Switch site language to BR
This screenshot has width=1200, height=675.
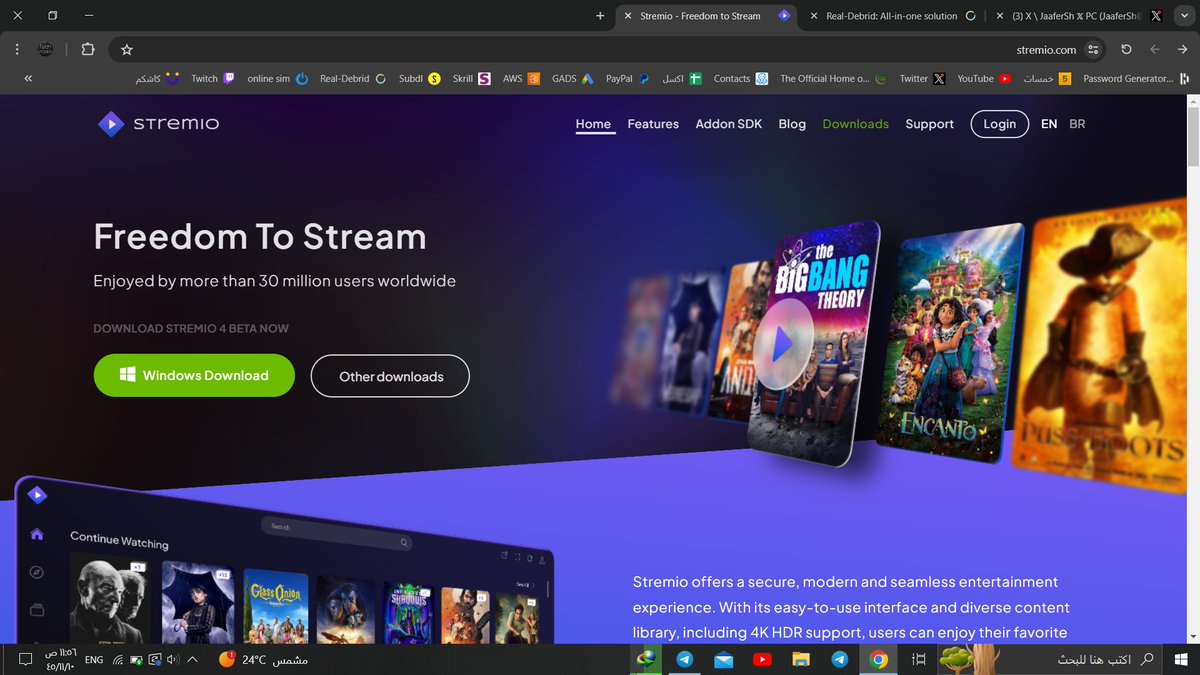point(1077,124)
